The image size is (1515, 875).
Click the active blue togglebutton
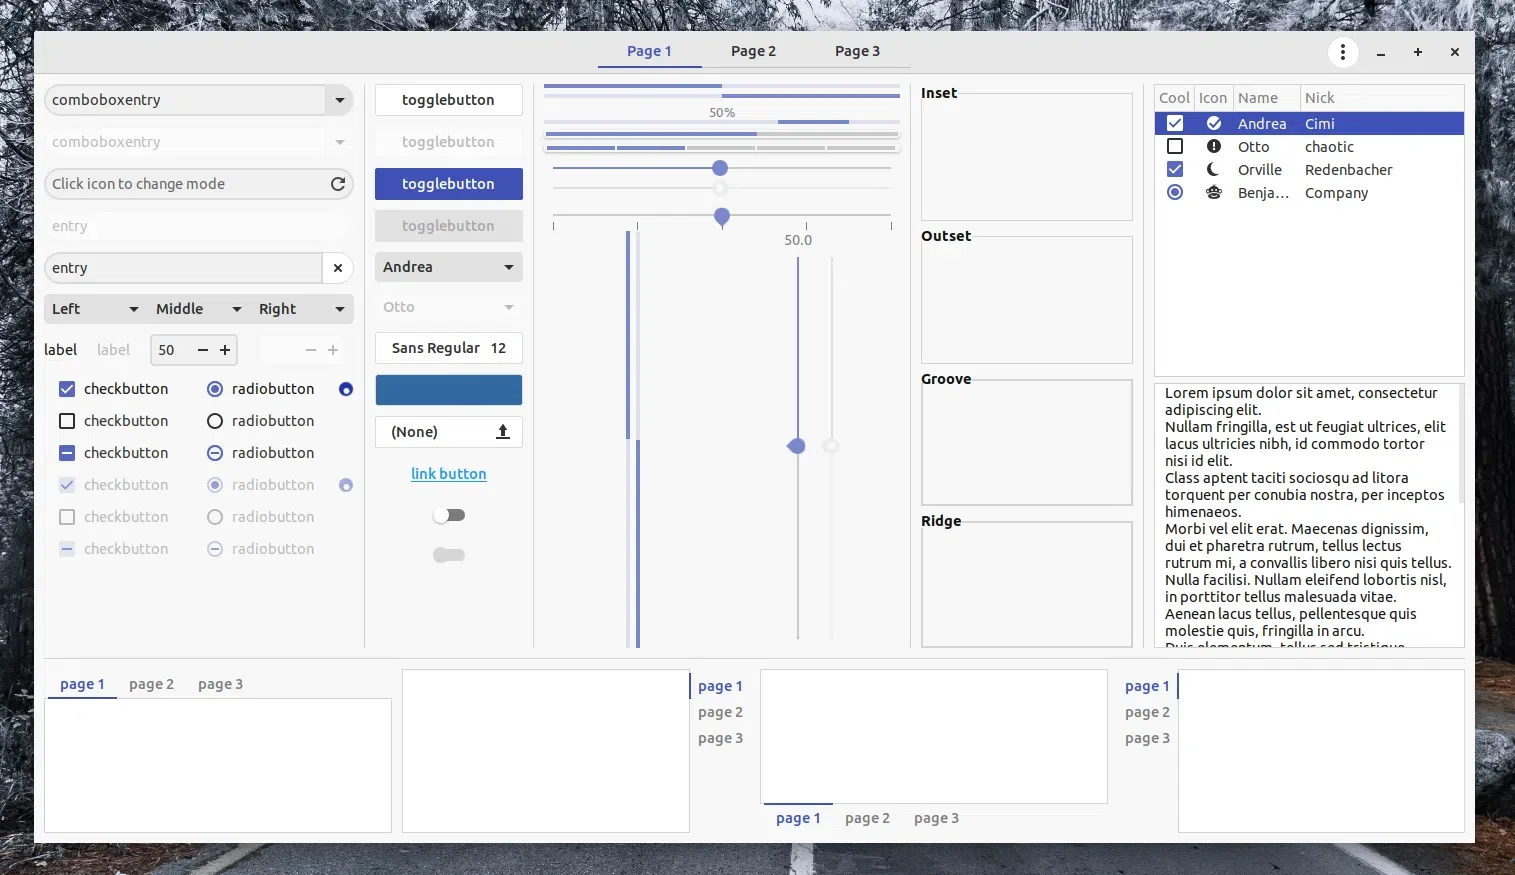[449, 184]
